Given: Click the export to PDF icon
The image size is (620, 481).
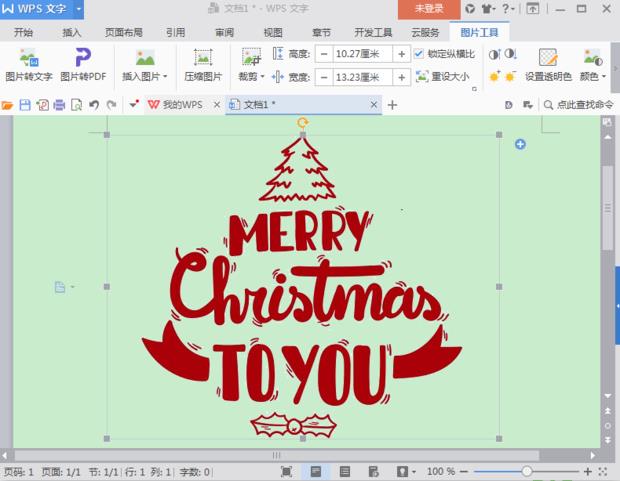Looking at the screenshot, I should (42, 105).
